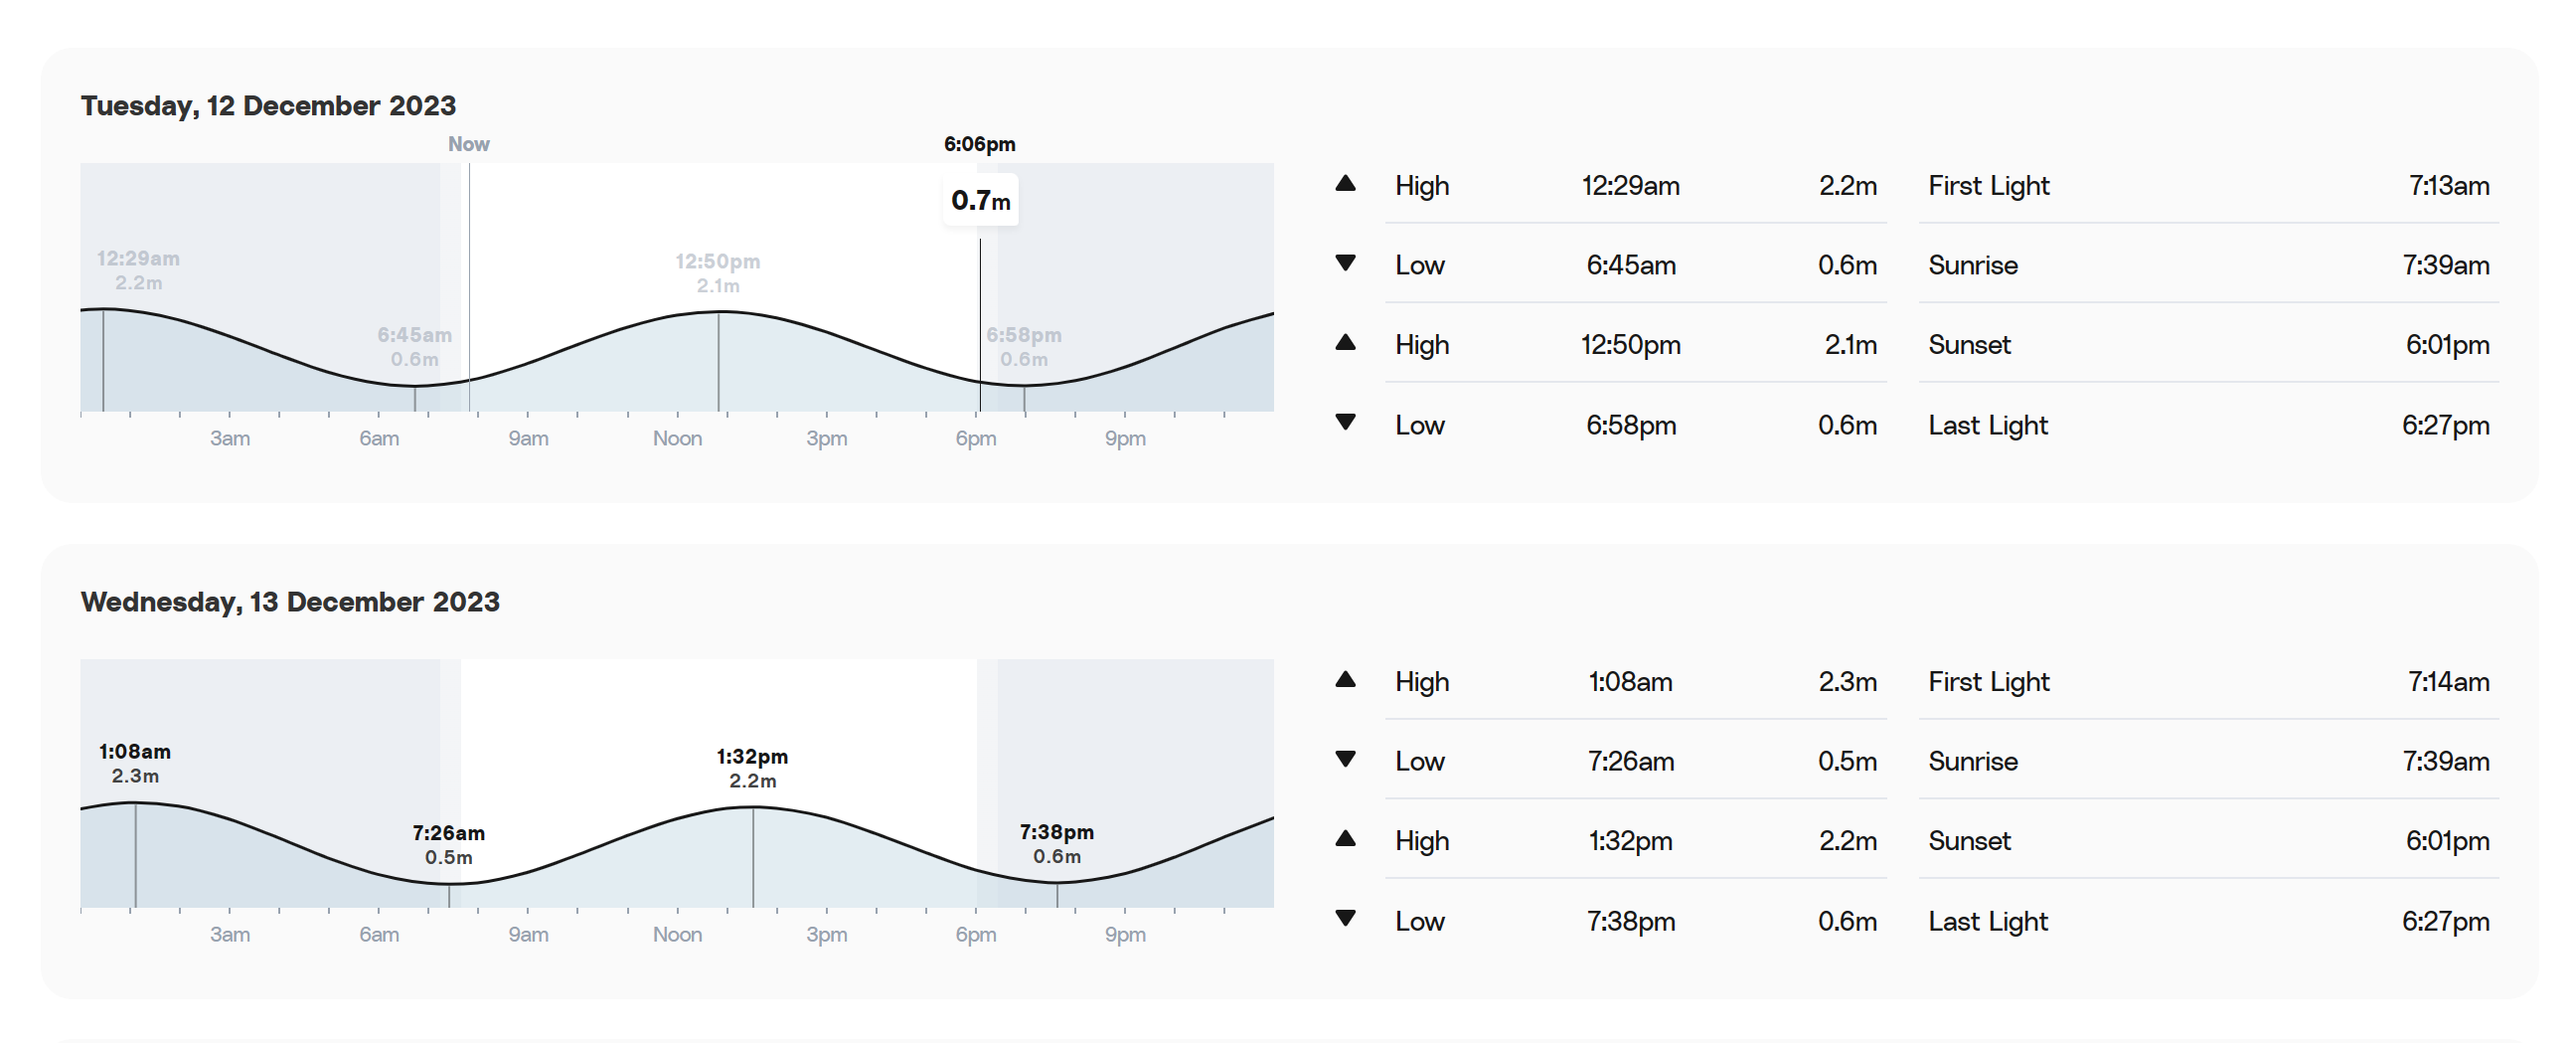The height and width of the screenshot is (1044, 2576).
Task: Click the down-triangle icon beside Wednesday's 7:26am Low
Action: tap(1345, 759)
